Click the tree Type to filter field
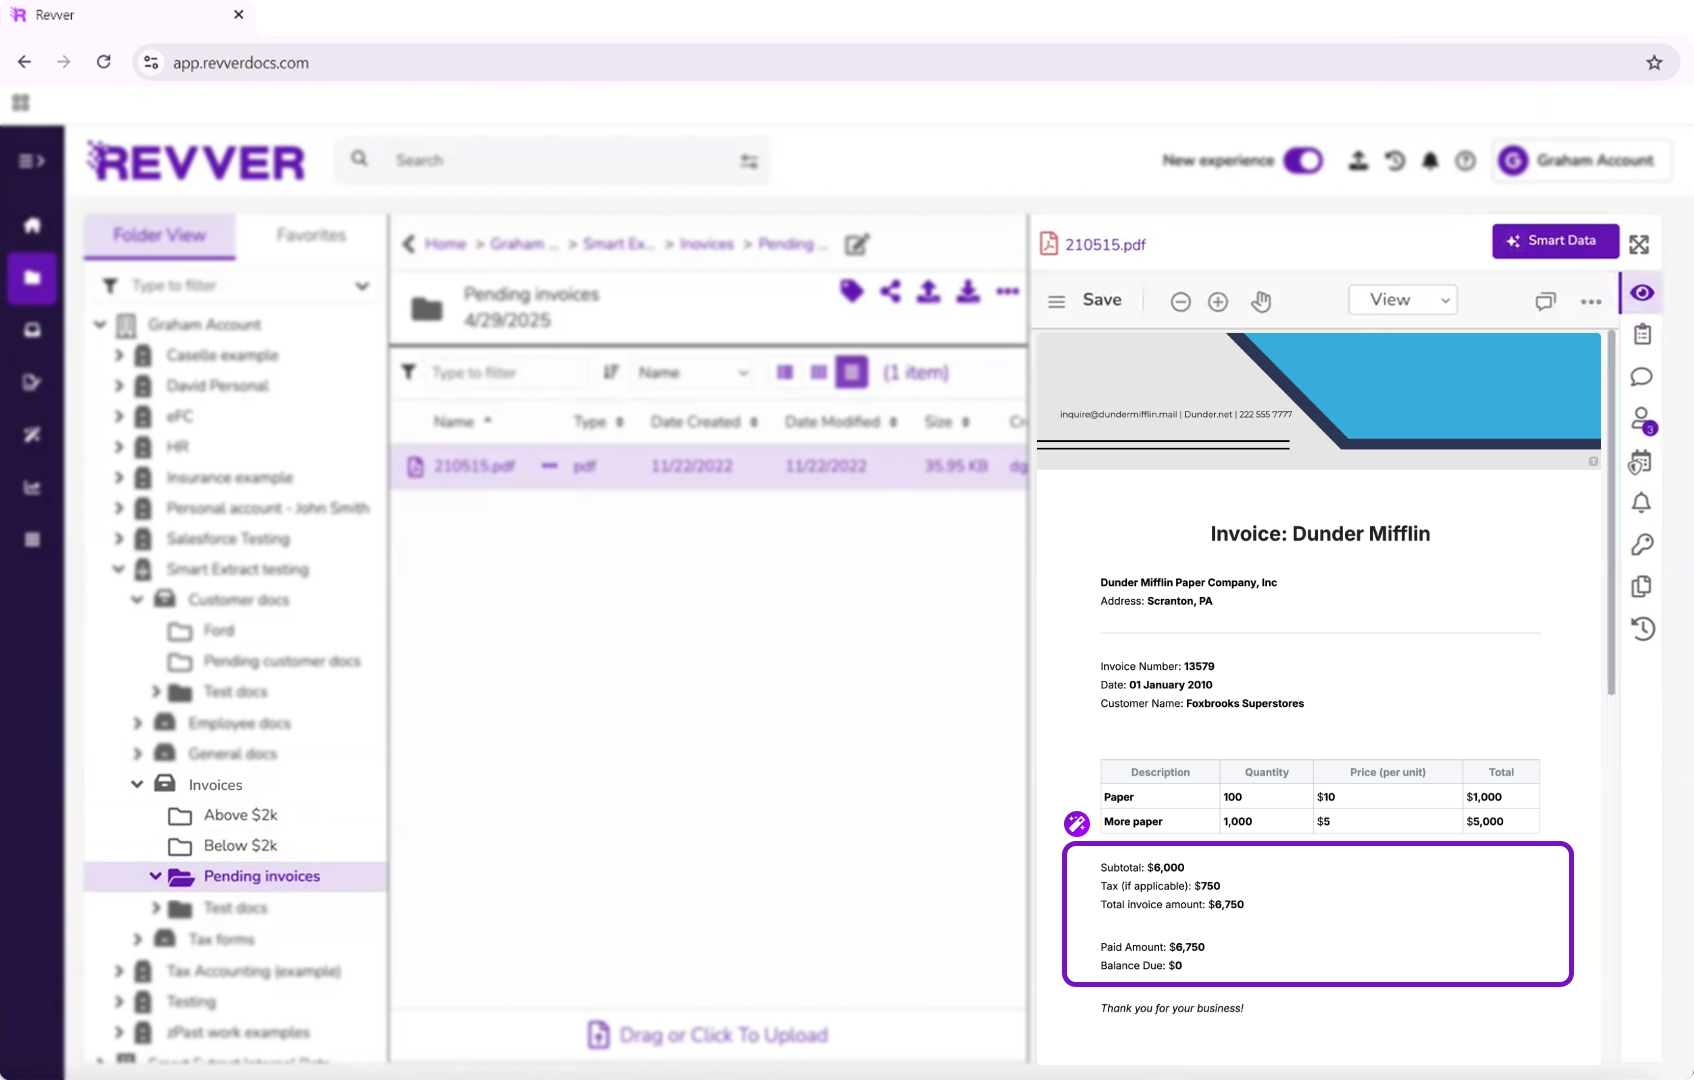 (x=236, y=285)
